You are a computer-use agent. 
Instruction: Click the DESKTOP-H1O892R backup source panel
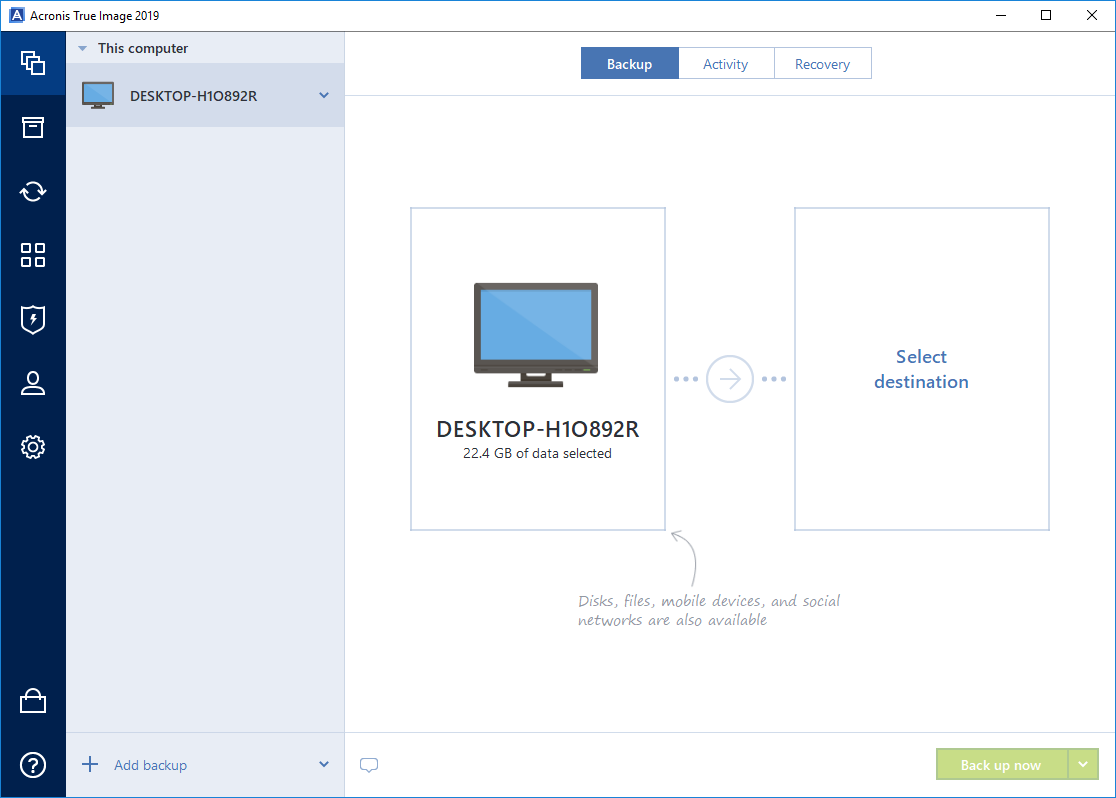pyautogui.click(x=538, y=369)
